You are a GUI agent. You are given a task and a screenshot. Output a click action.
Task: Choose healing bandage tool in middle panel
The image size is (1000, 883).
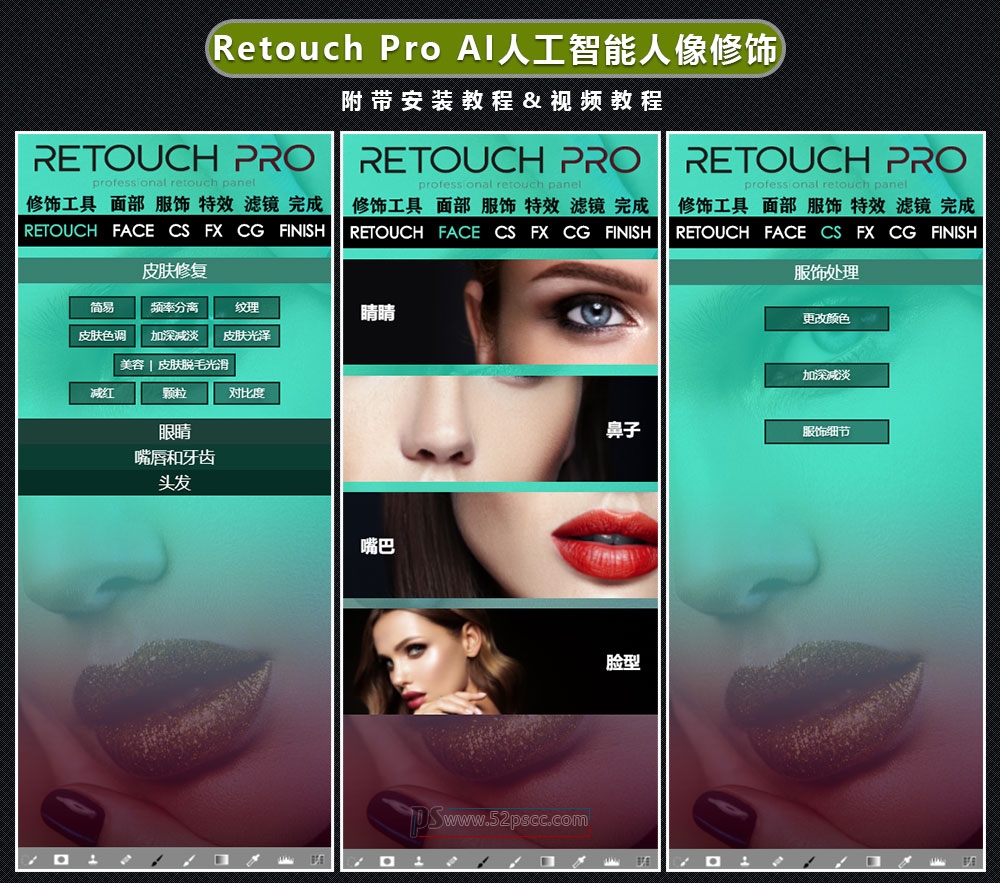point(452,861)
